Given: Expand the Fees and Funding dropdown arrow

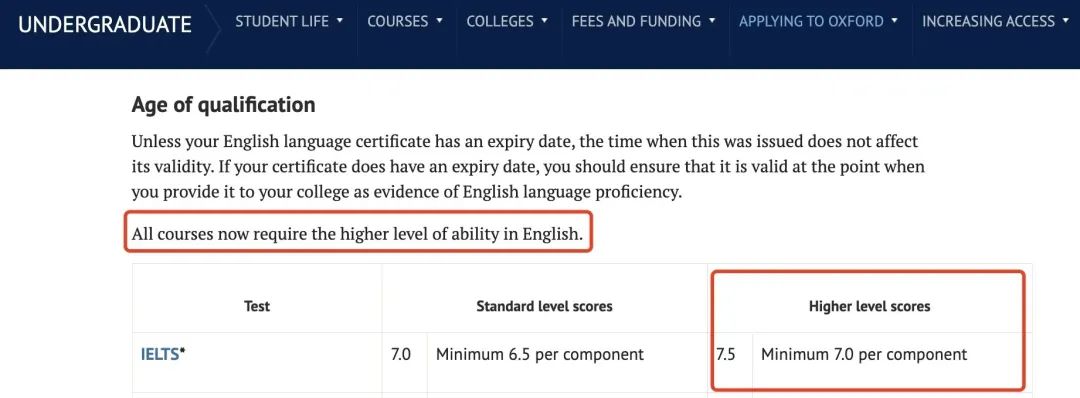Looking at the screenshot, I should click(712, 21).
